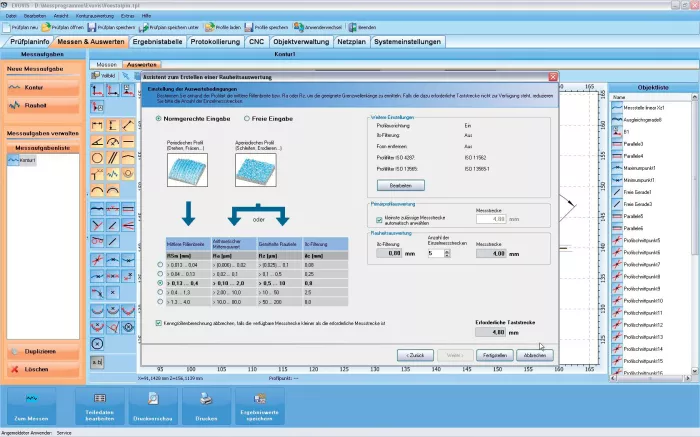Click the Profil laden toolbar icon
The width and height of the screenshot is (700, 437).
point(217,27)
